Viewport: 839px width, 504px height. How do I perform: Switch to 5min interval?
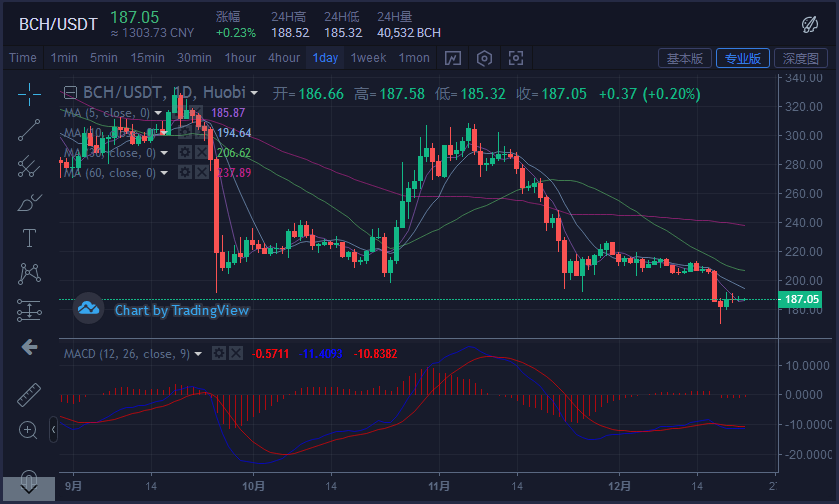tap(103, 58)
